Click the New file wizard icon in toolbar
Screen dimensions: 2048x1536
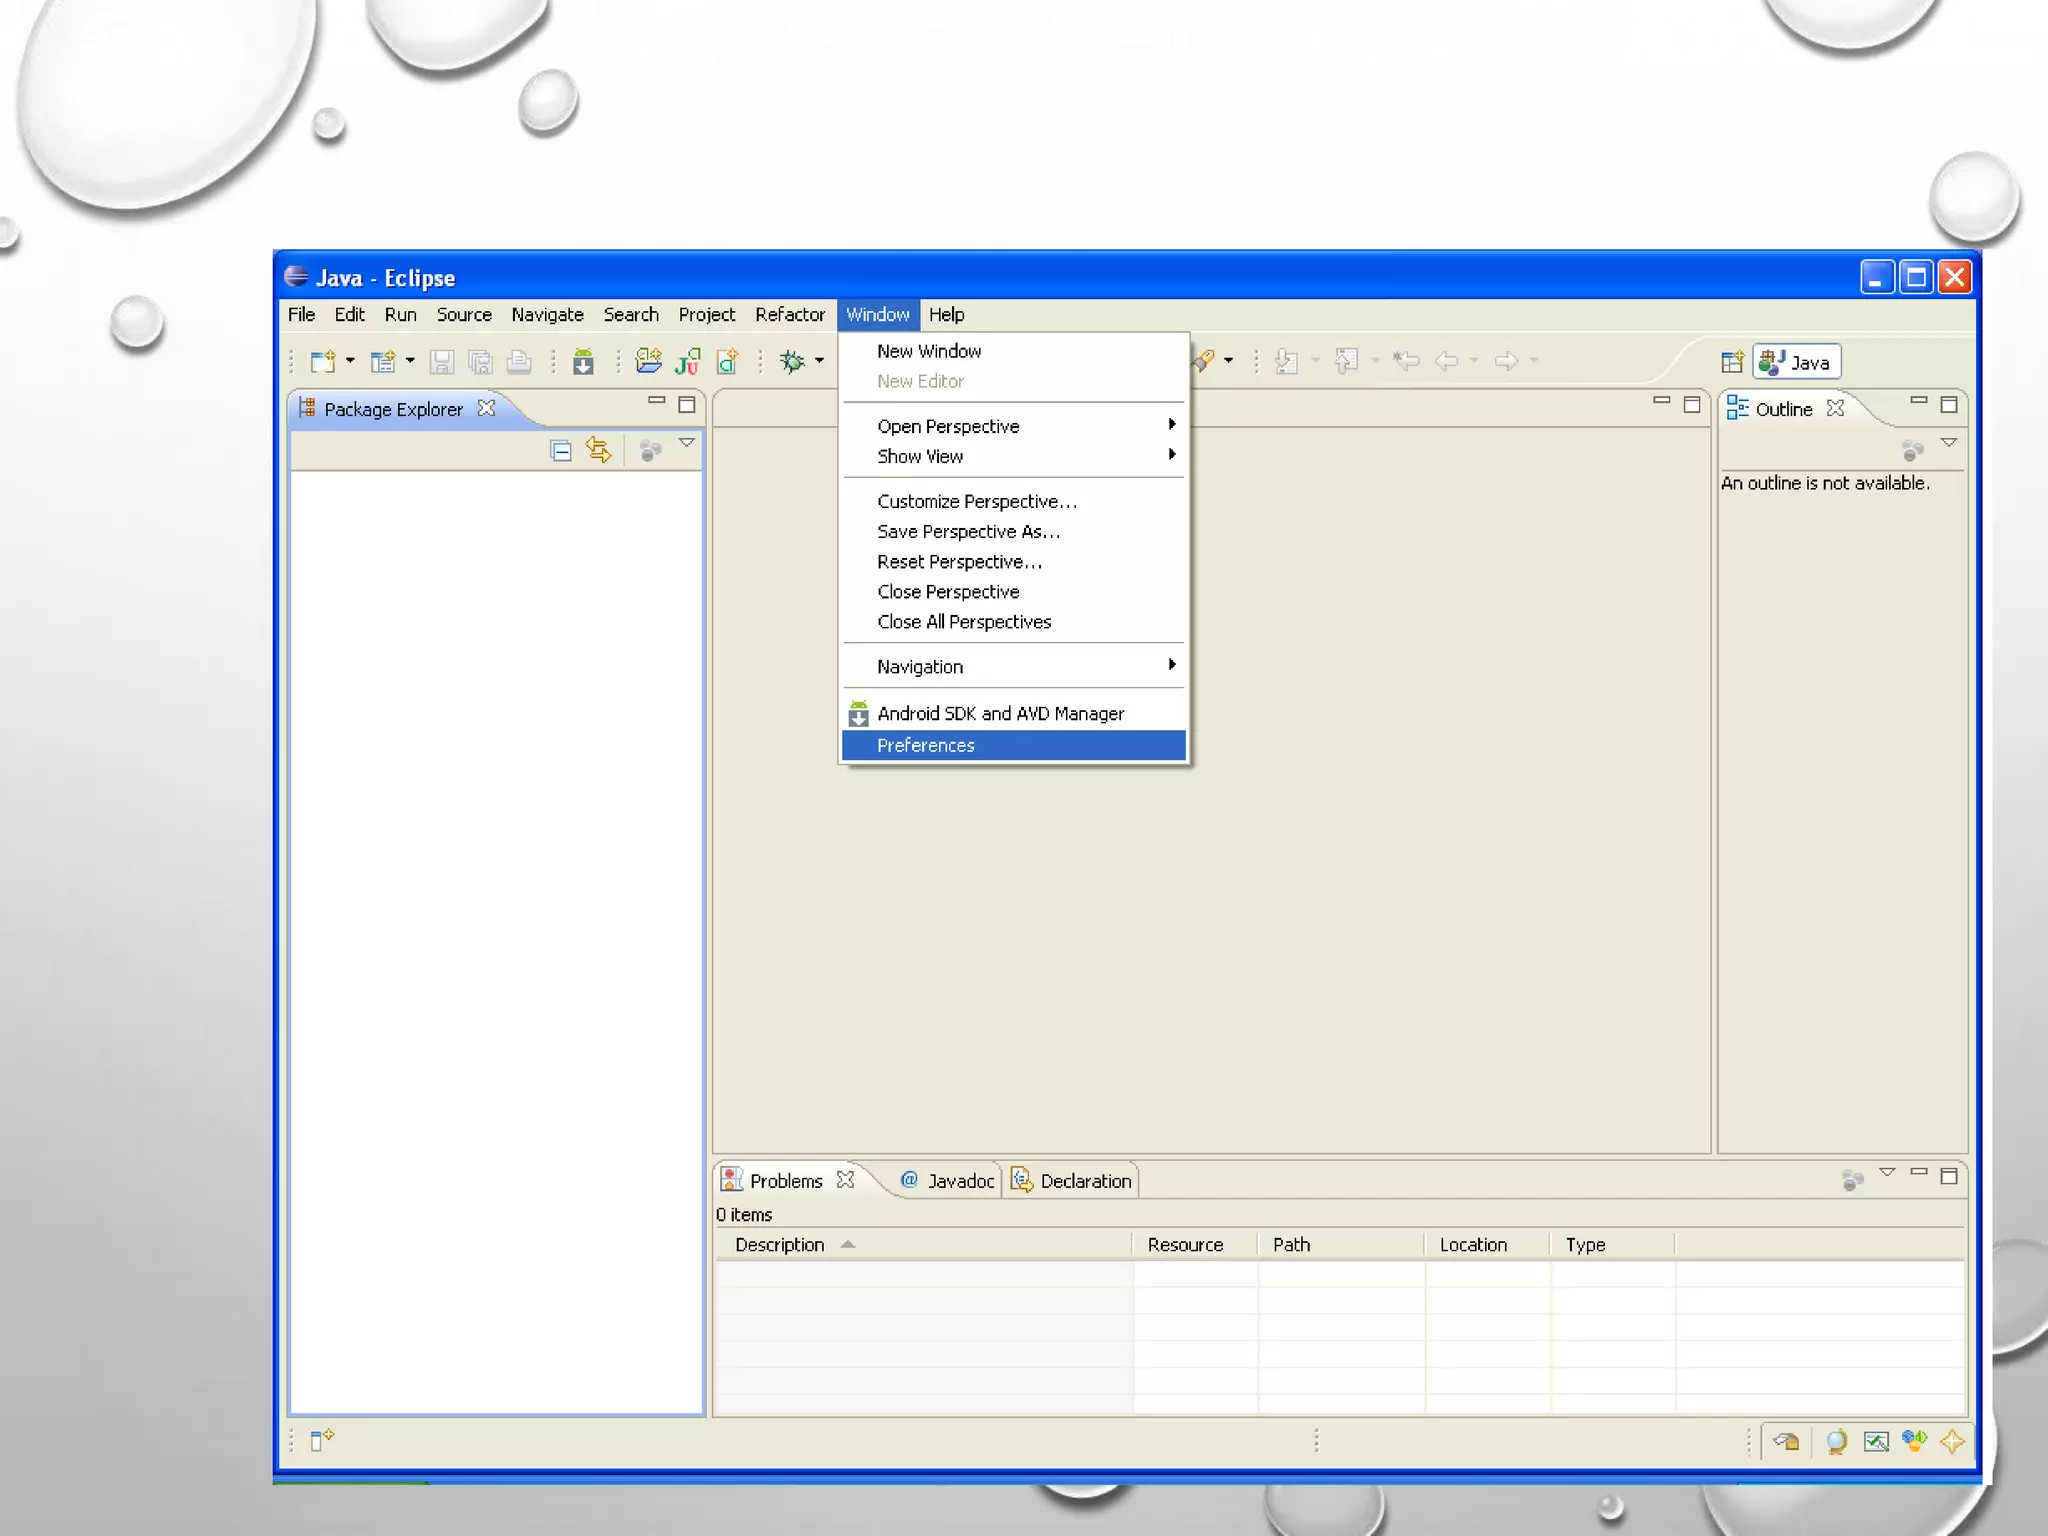322,361
